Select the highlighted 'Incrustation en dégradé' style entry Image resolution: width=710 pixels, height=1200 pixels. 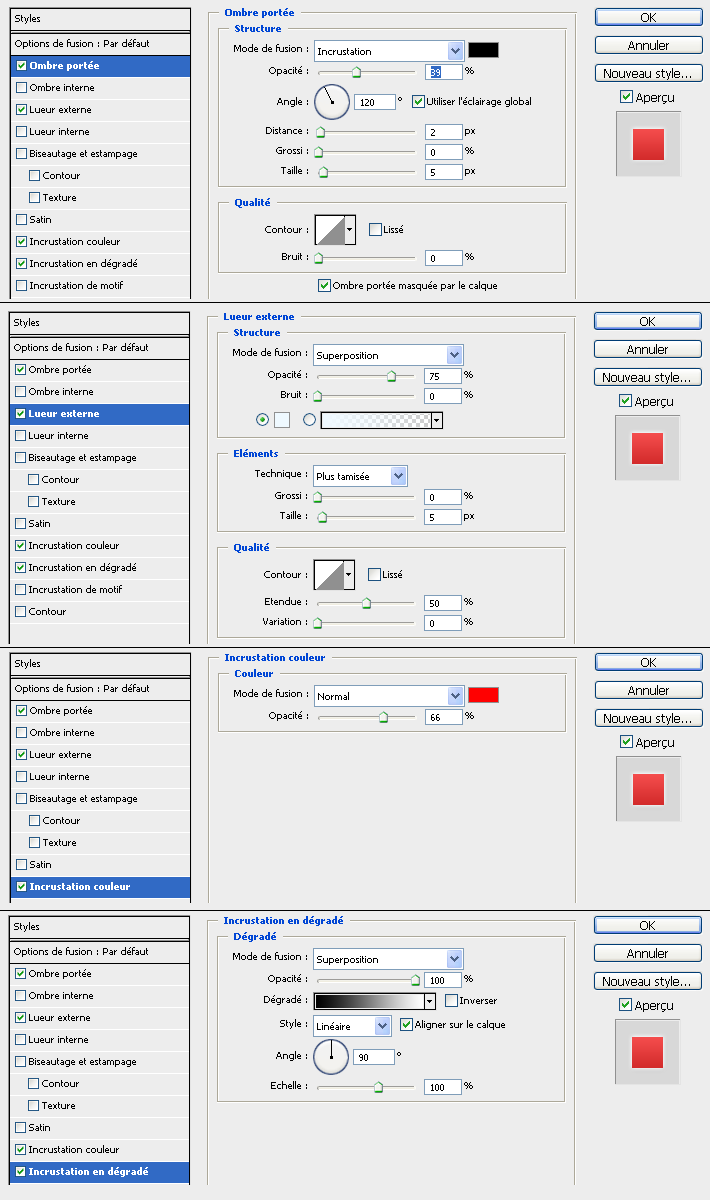[x=100, y=1172]
